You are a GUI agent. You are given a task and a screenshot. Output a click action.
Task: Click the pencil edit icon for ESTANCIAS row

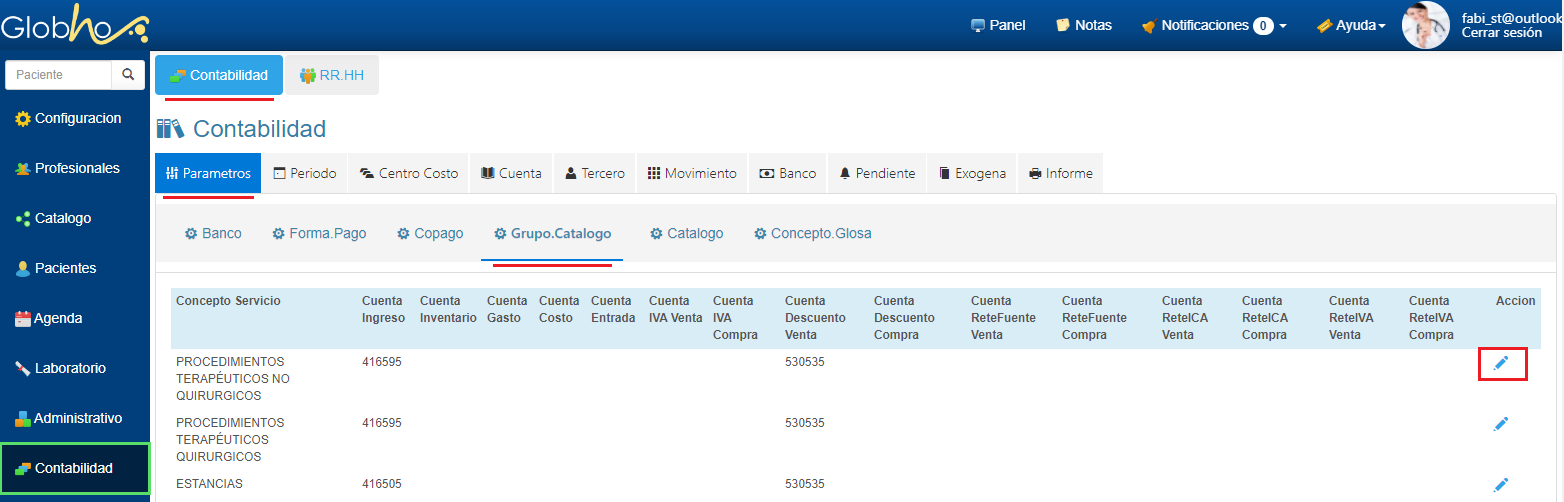[x=1500, y=485]
